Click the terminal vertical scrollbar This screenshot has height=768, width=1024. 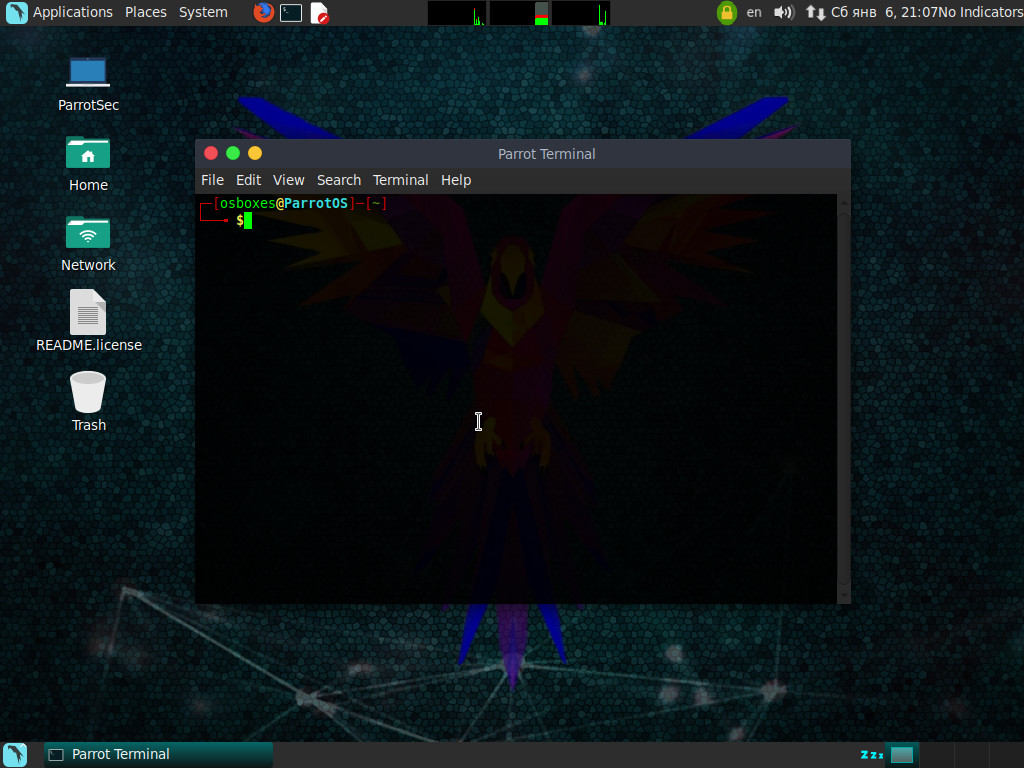pos(843,398)
